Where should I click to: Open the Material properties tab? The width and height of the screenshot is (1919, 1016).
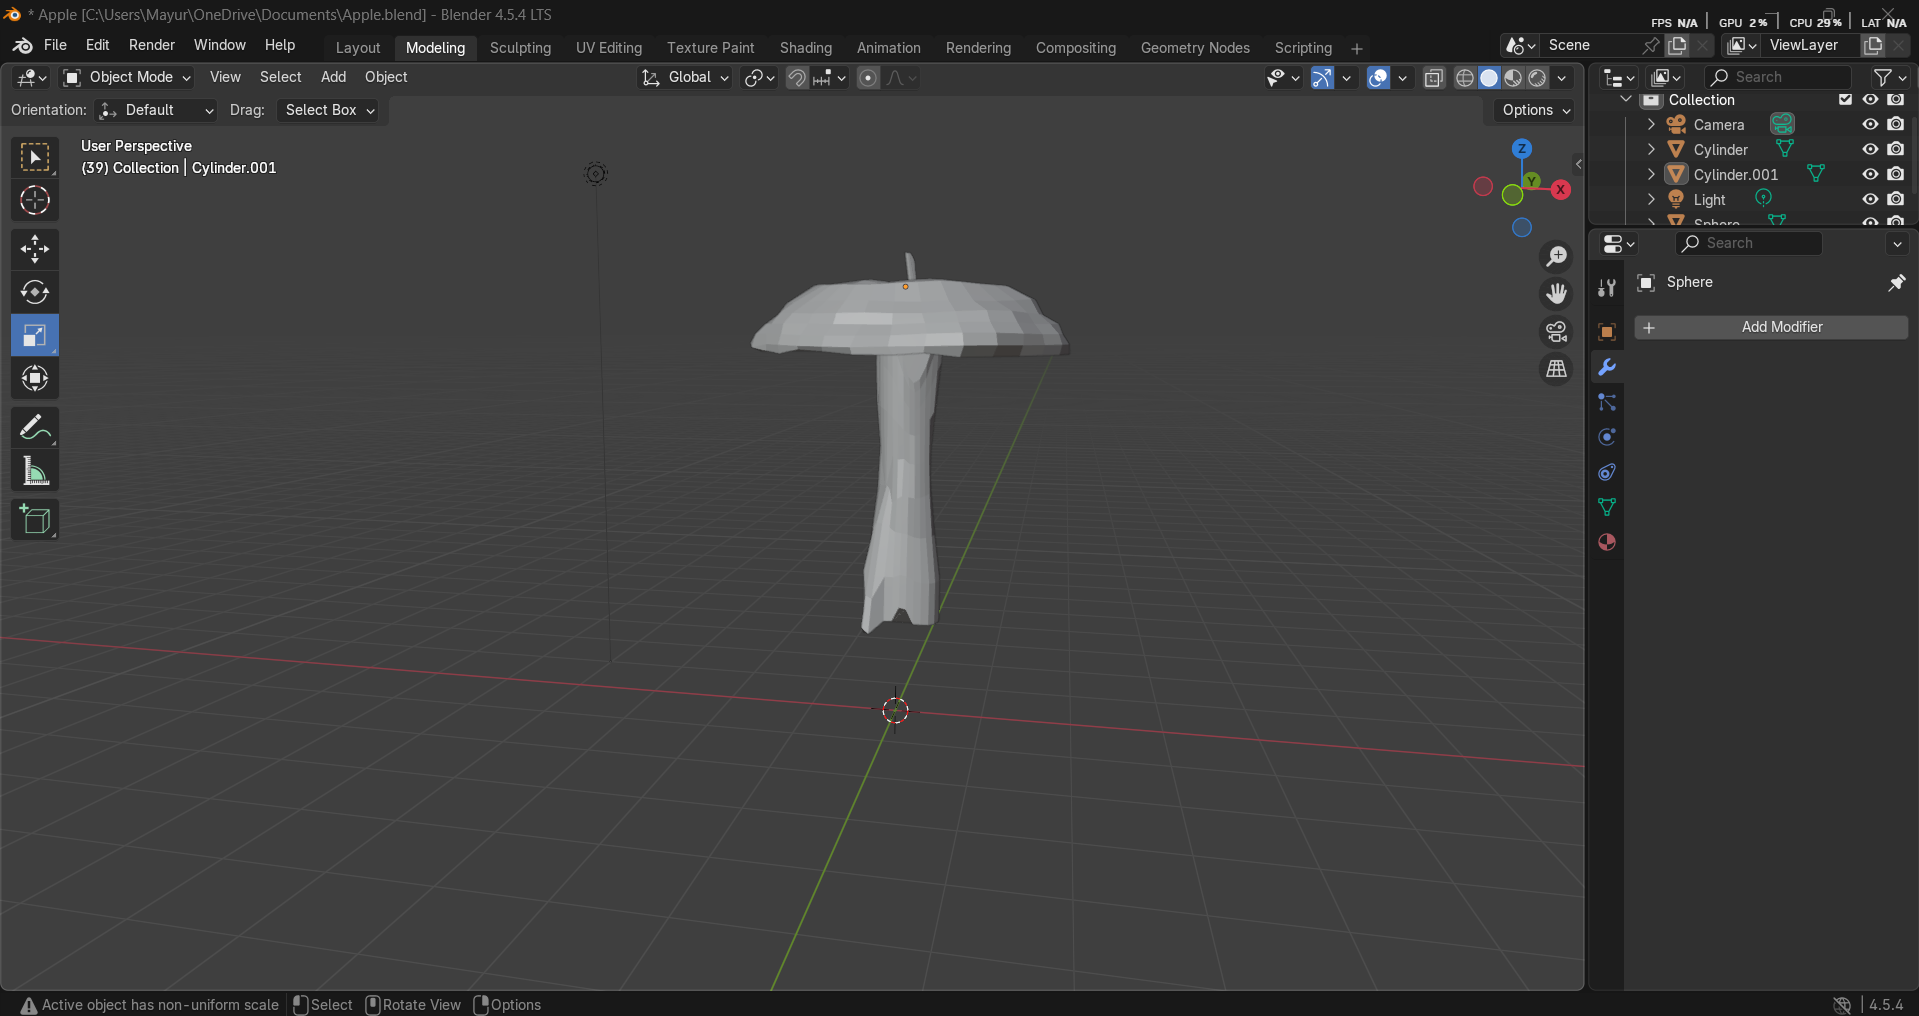tap(1607, 542)
